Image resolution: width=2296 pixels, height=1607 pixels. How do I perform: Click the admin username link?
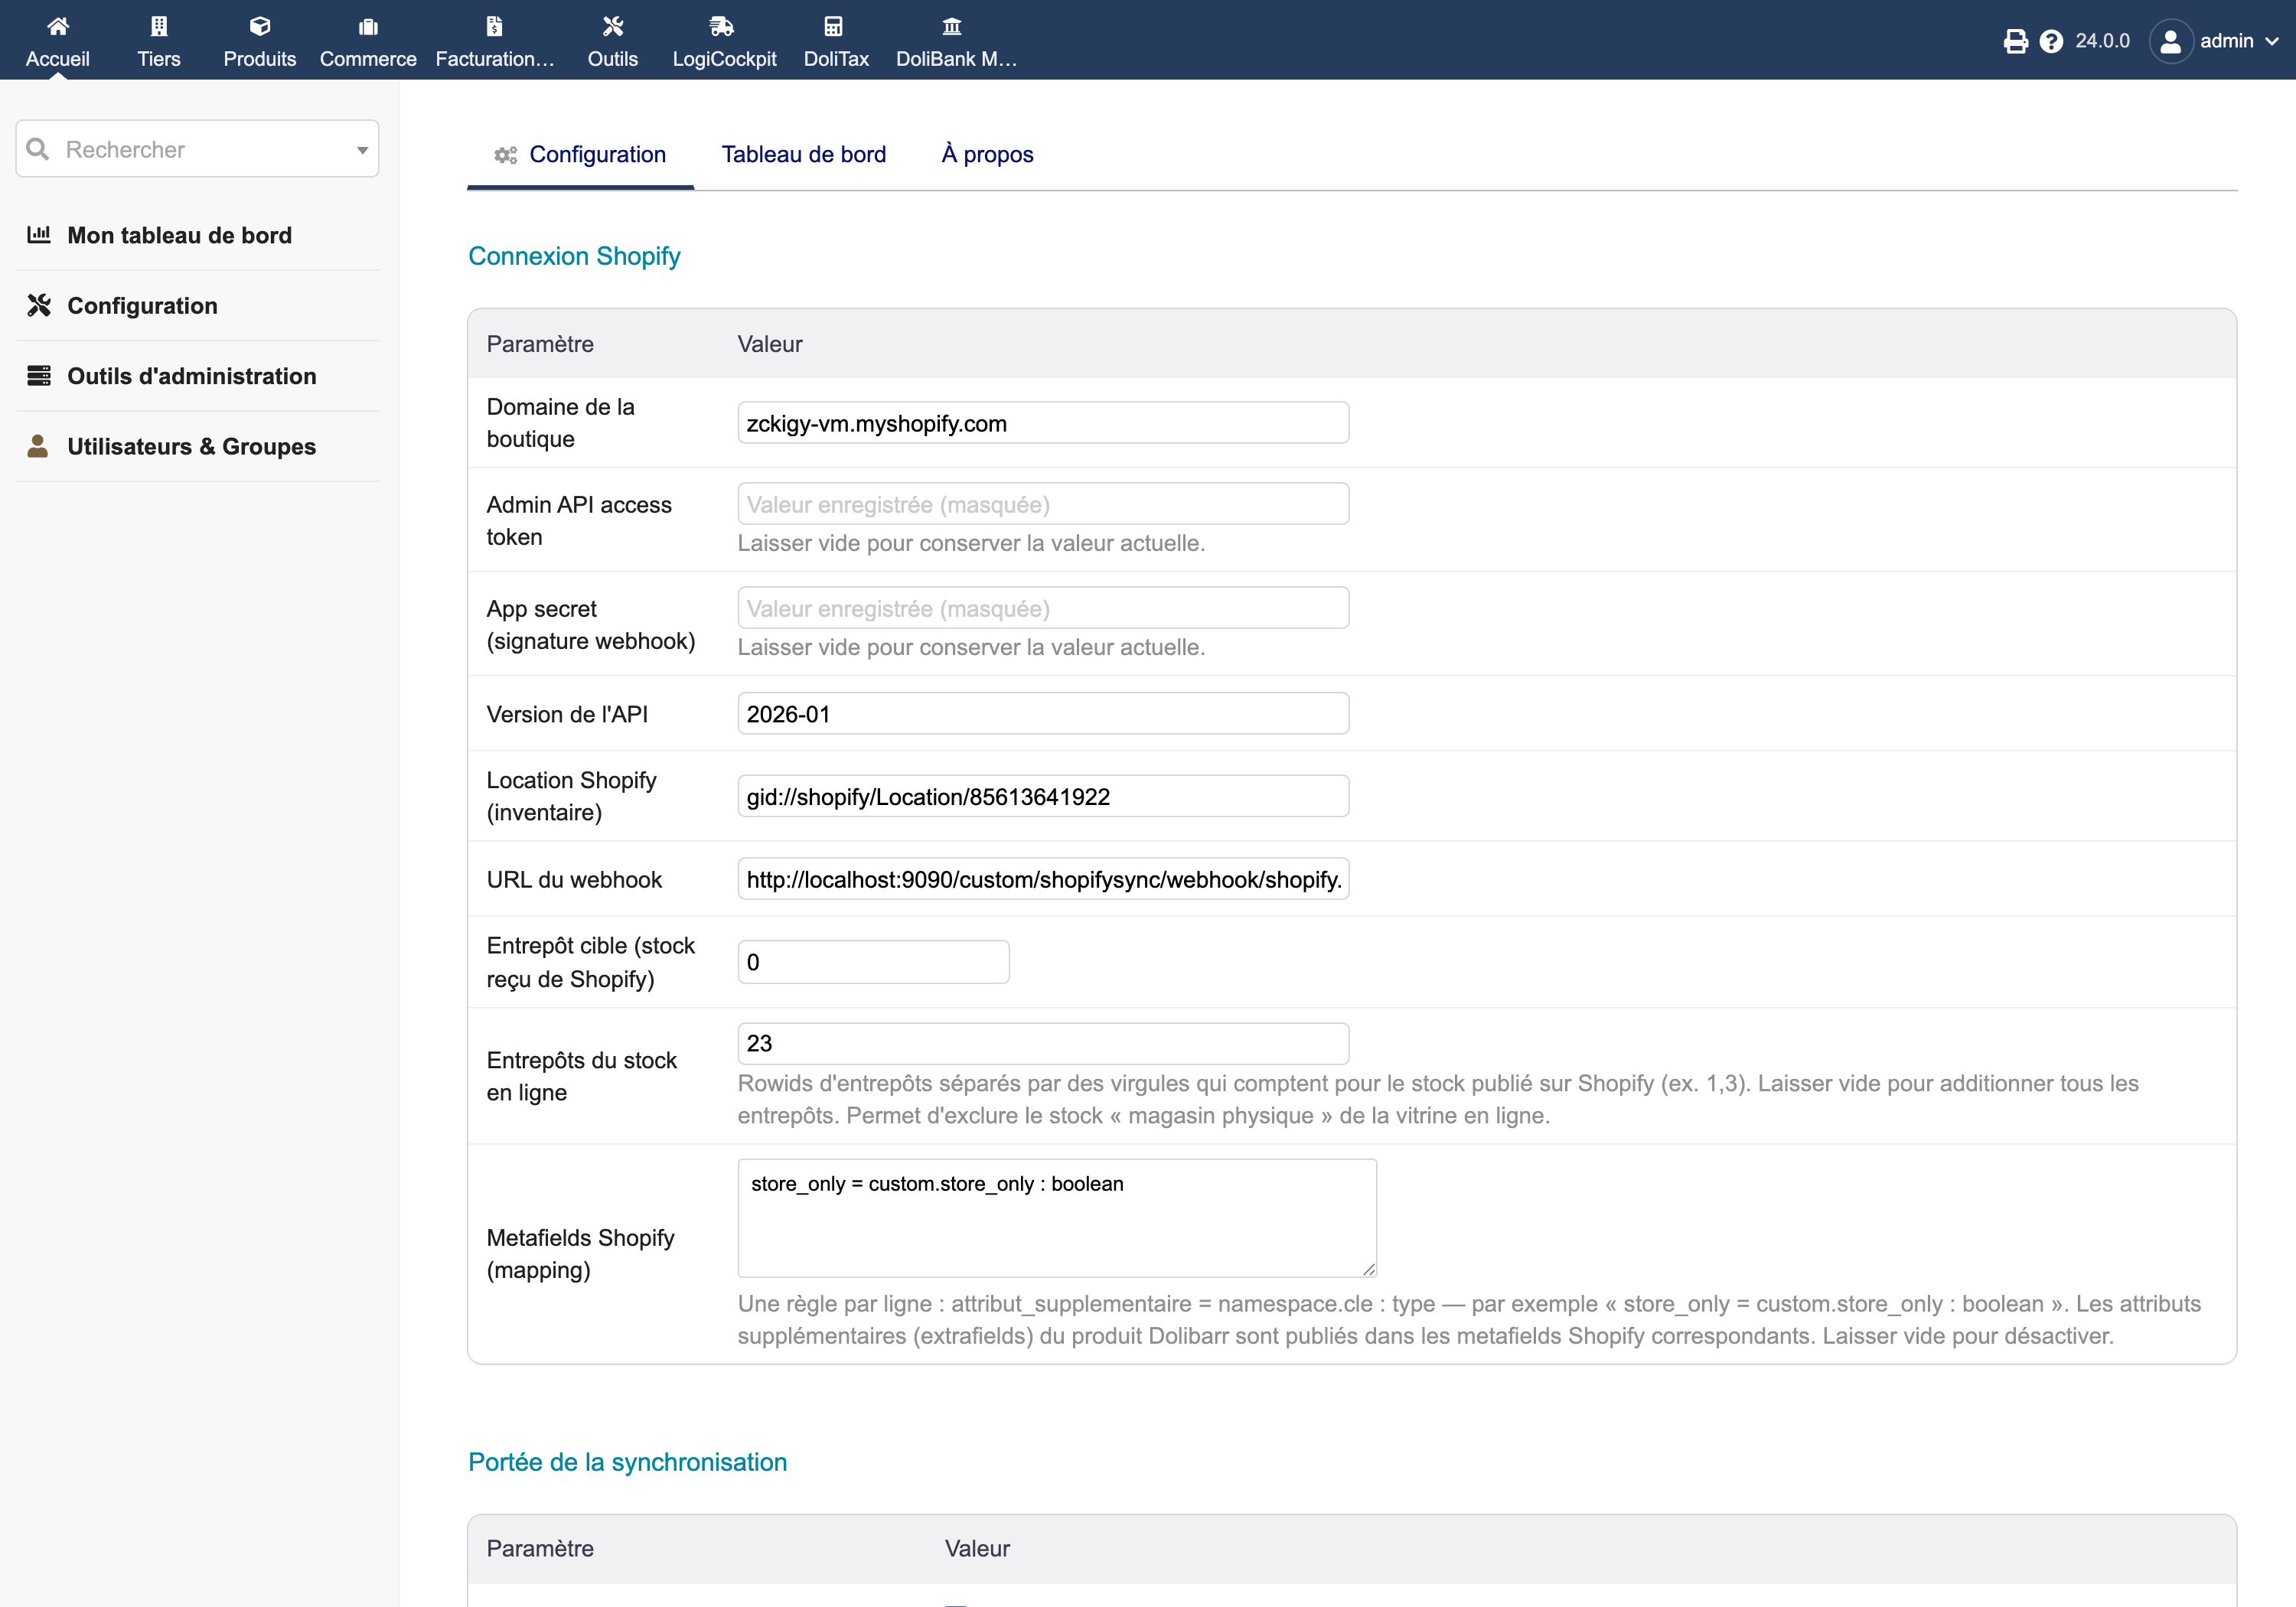tap(2226, 41)
